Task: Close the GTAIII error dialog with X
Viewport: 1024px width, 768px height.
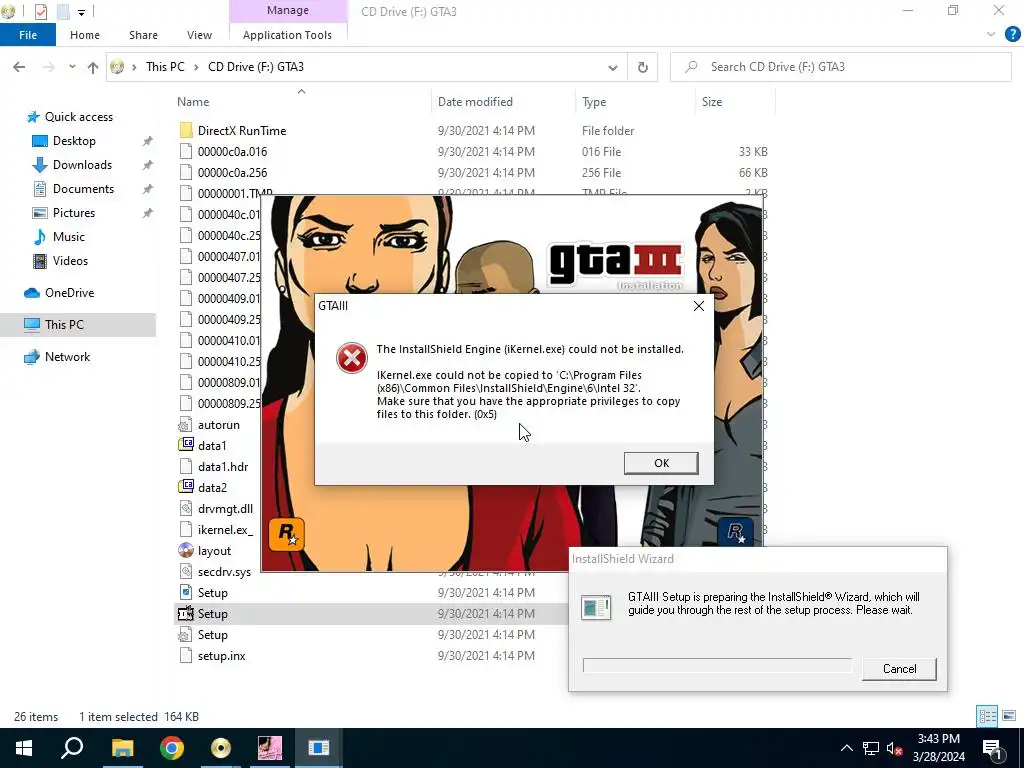Action: (x=699, y=306)
